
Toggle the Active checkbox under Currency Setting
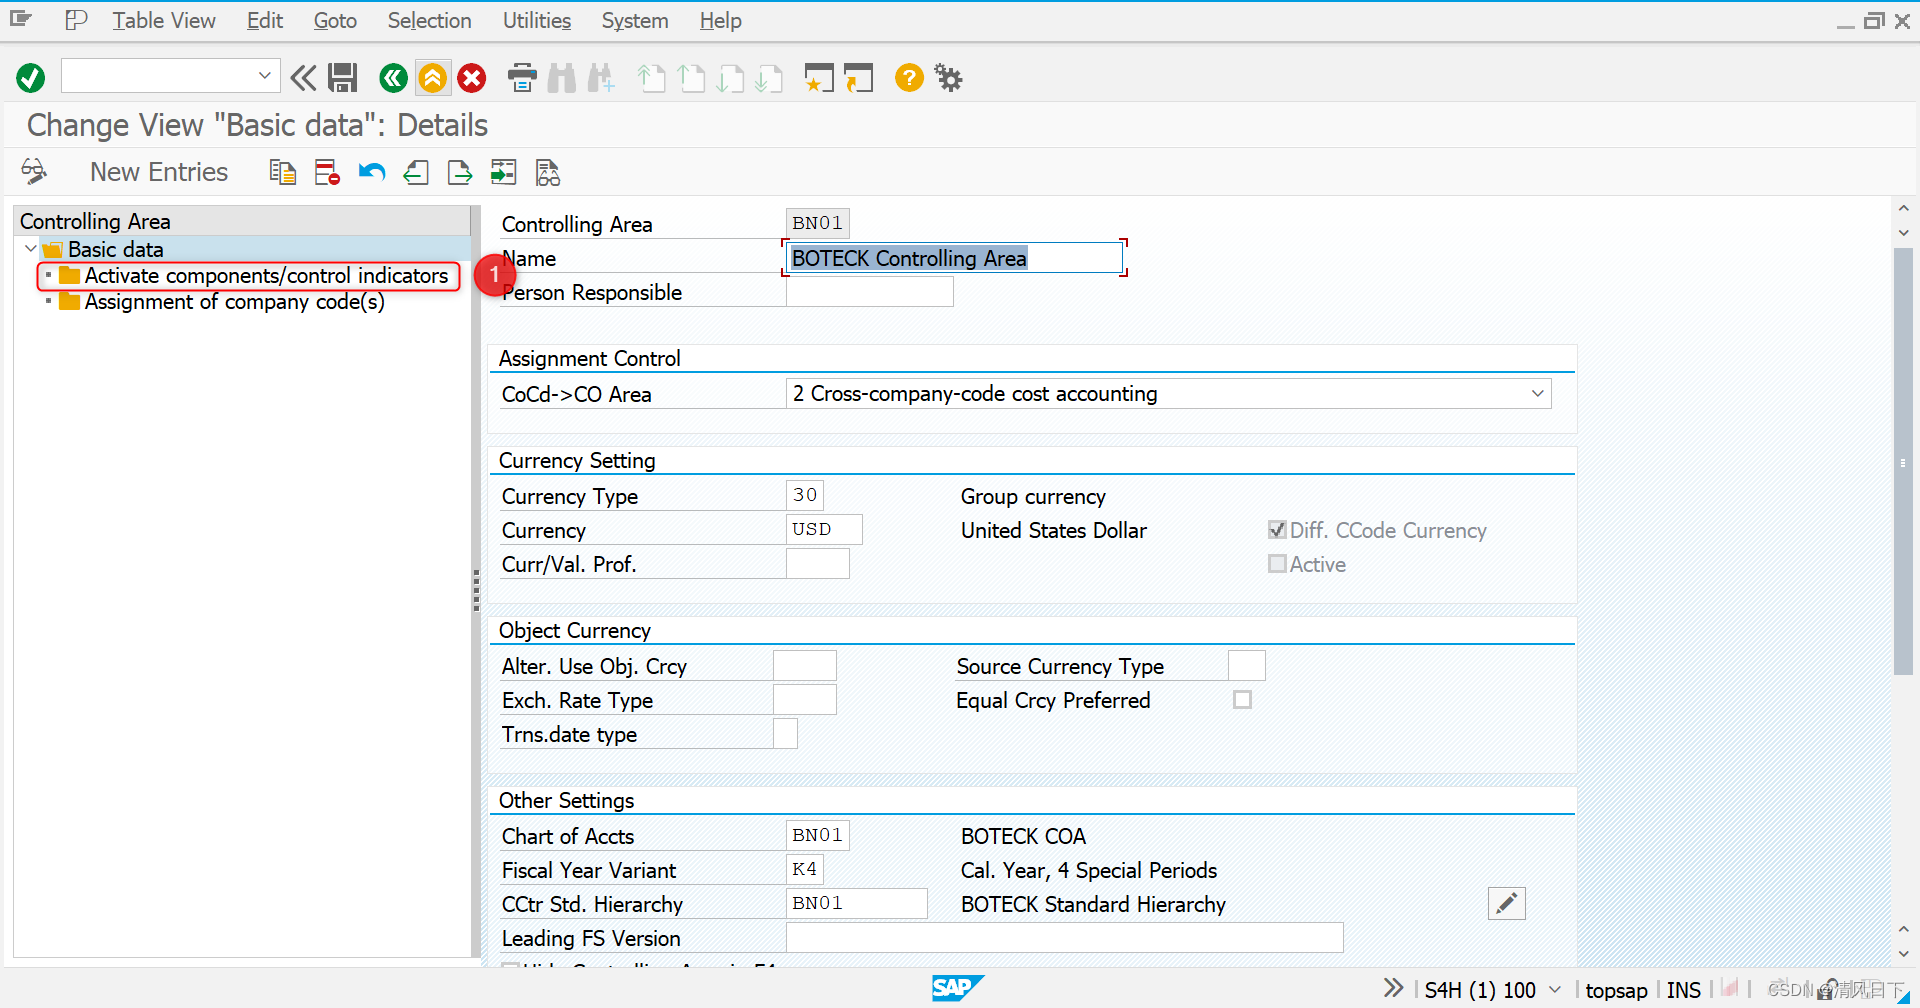pyautogui.click(x=1277, y=564)
